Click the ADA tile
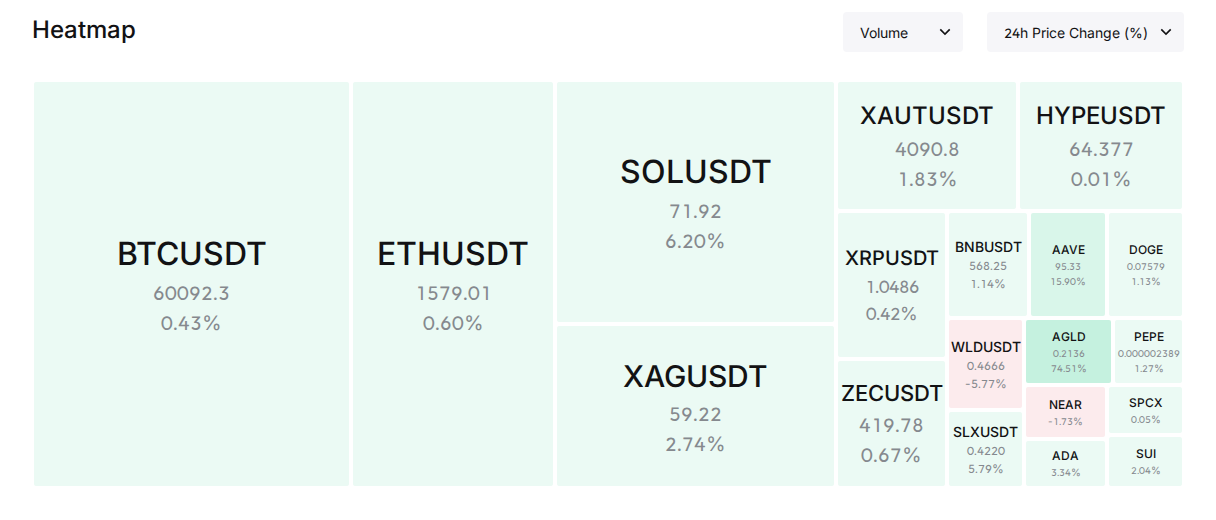1216x520 pixels. (x=1066, y=463)
